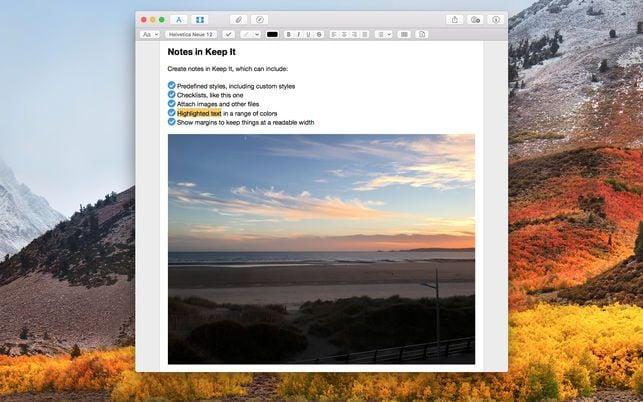Click the checklist checkmark button in format bar
Viewport: 643px width, 402px height.
228,34
